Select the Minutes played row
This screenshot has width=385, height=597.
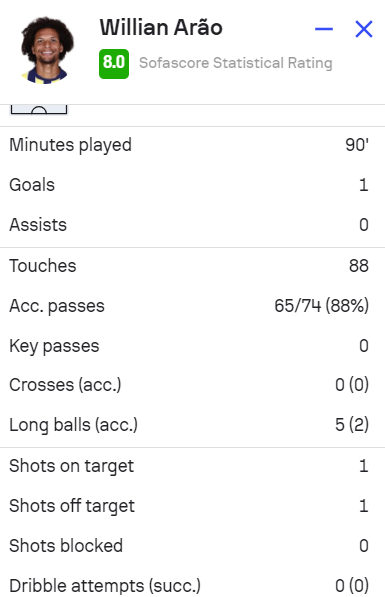coord(192,145)
